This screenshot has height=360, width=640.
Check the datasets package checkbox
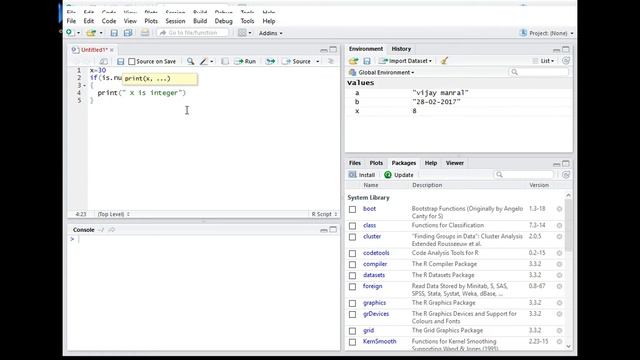coord(352,276)
